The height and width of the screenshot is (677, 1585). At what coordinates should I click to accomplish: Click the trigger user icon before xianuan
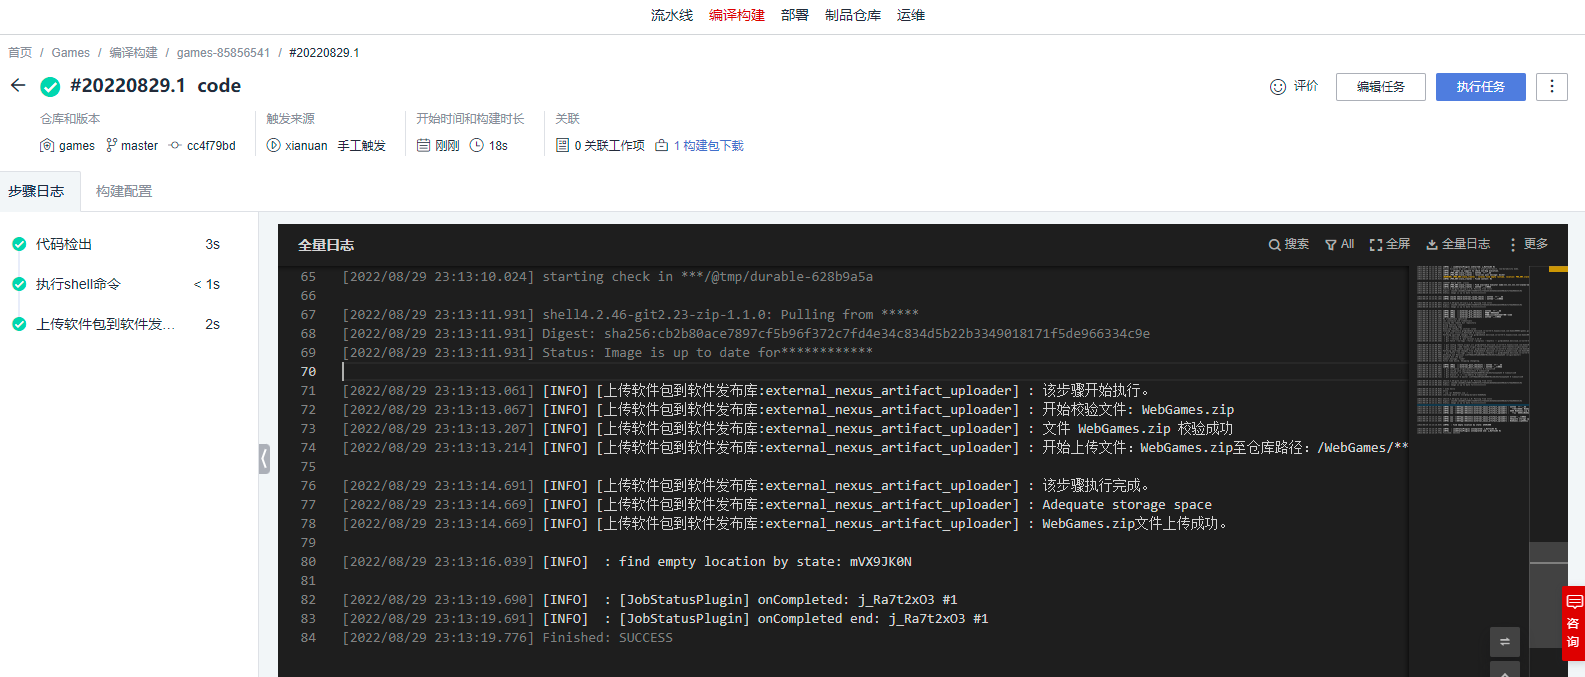click(273, 145)
